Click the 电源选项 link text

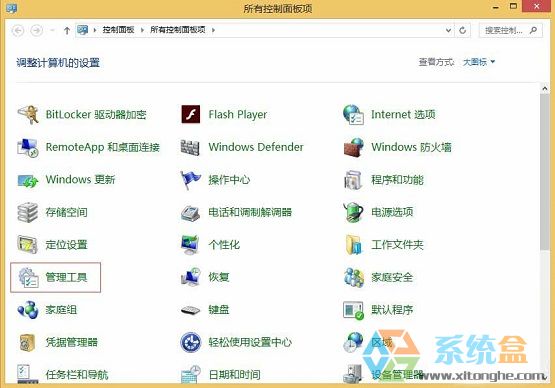[392, 212]
